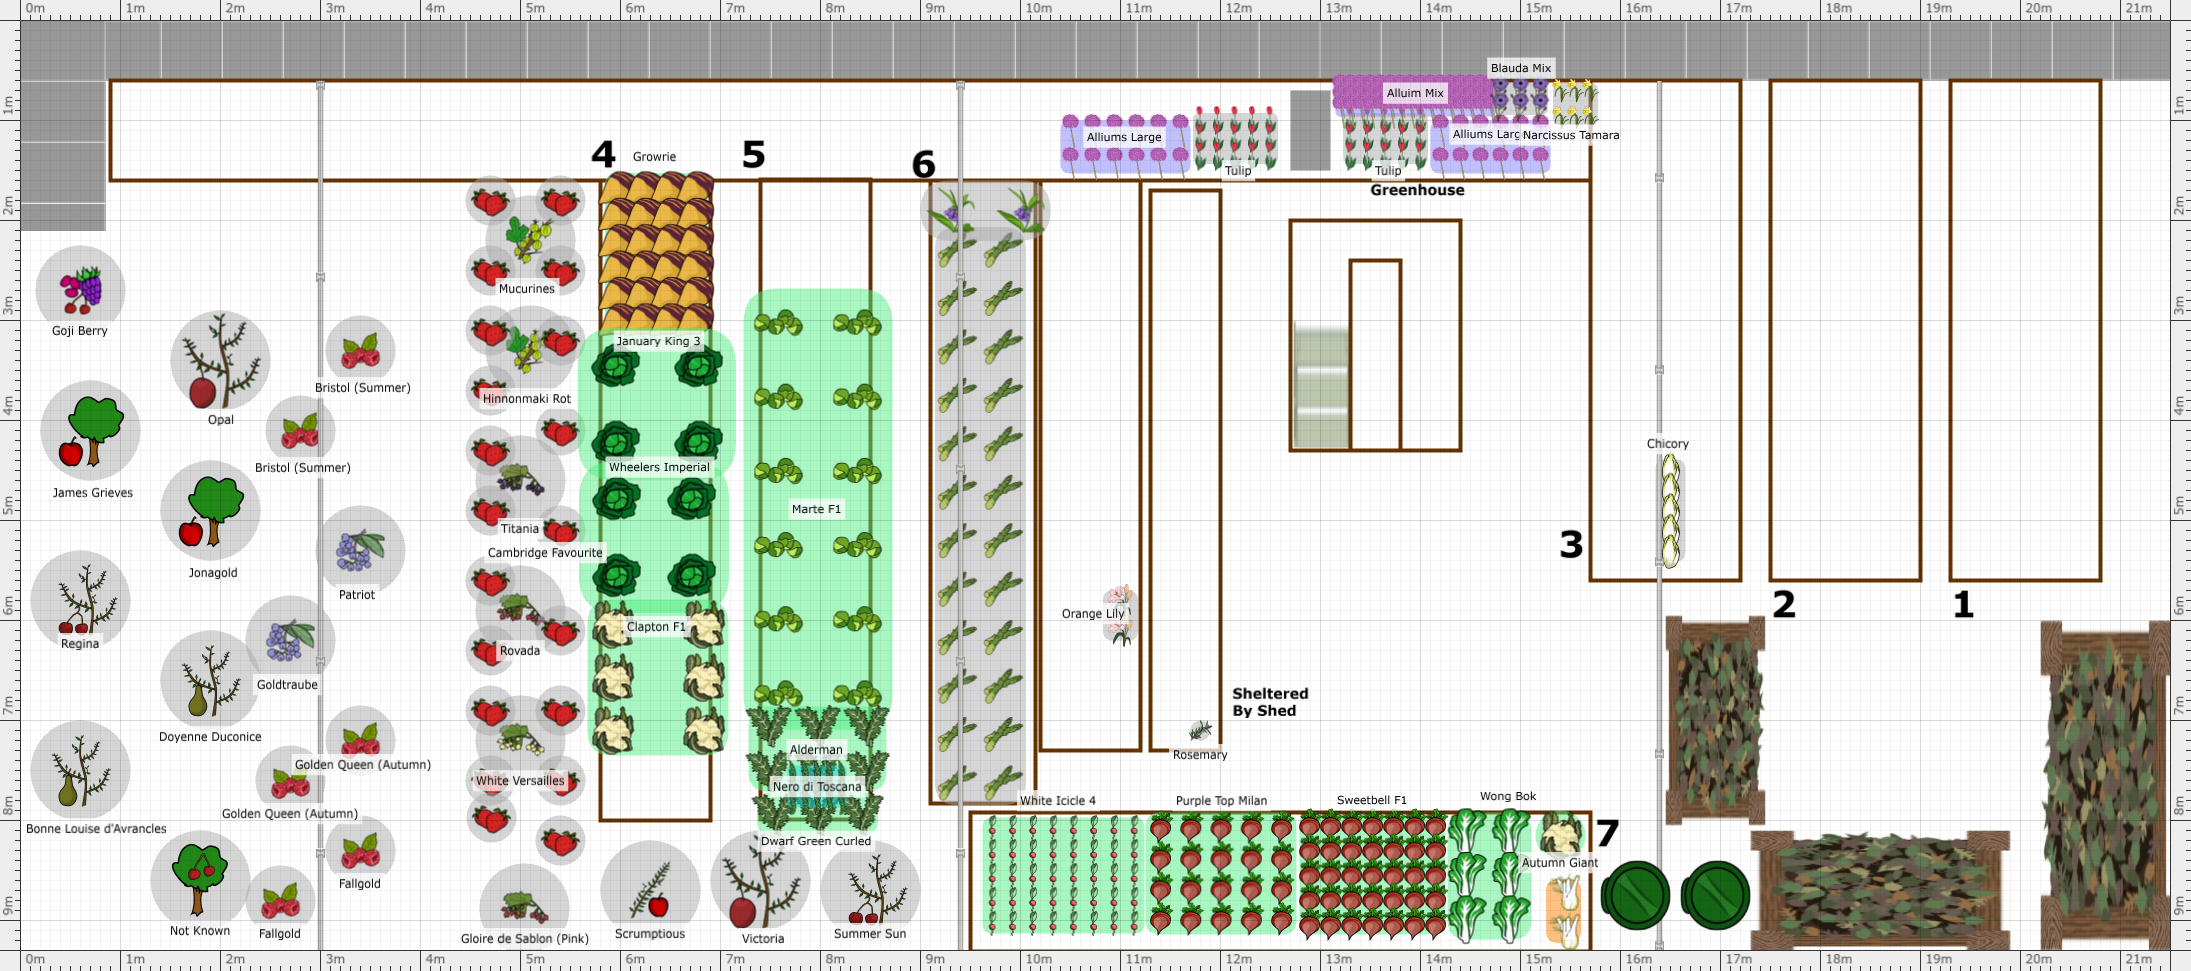Click the Rovada label
This screenshot has width=2191, height=971.
[x=520, y=651]
